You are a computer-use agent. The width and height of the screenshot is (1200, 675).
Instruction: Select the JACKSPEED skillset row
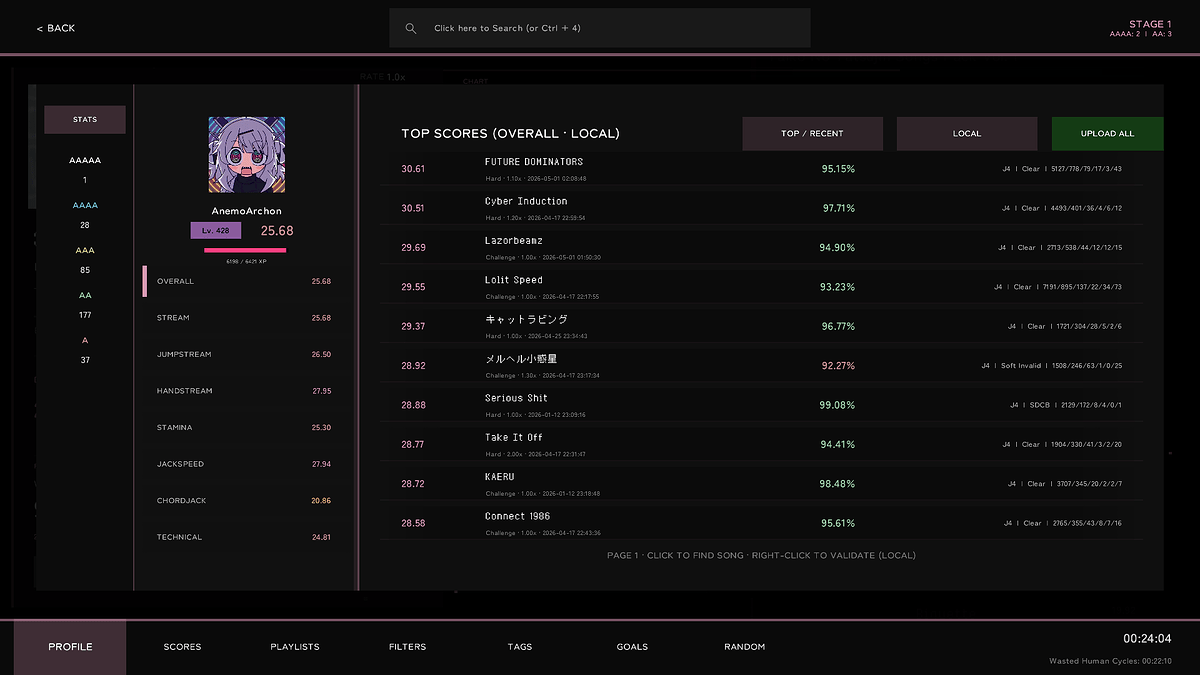click(244, 464)
